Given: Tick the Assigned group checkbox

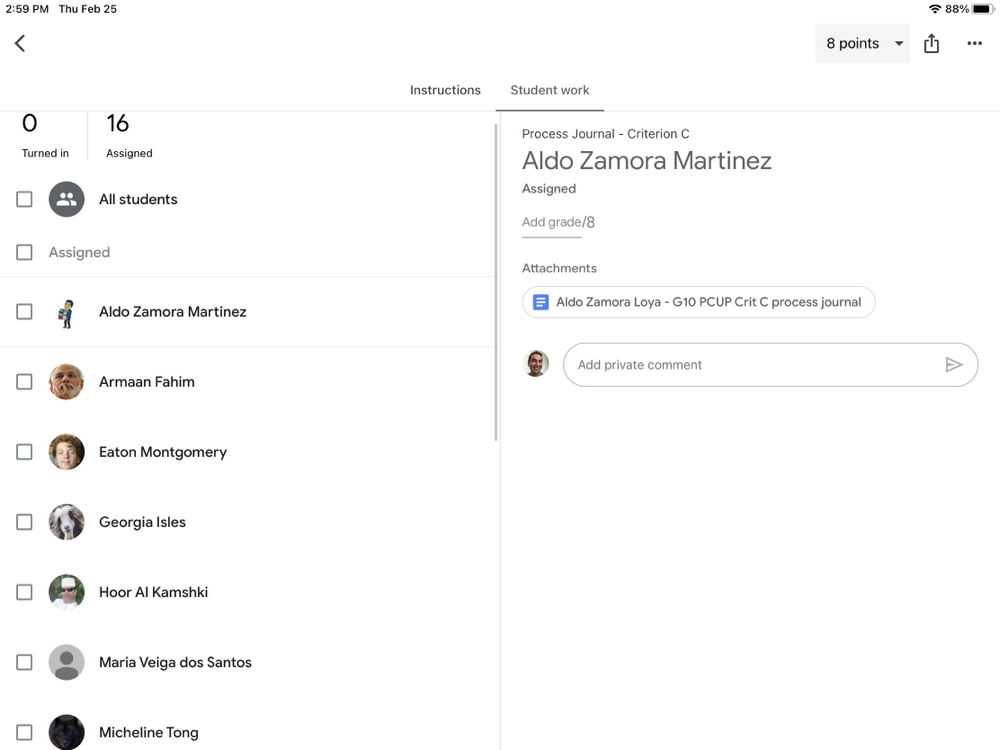Looking at the screenshot, I should coord(24,253).
